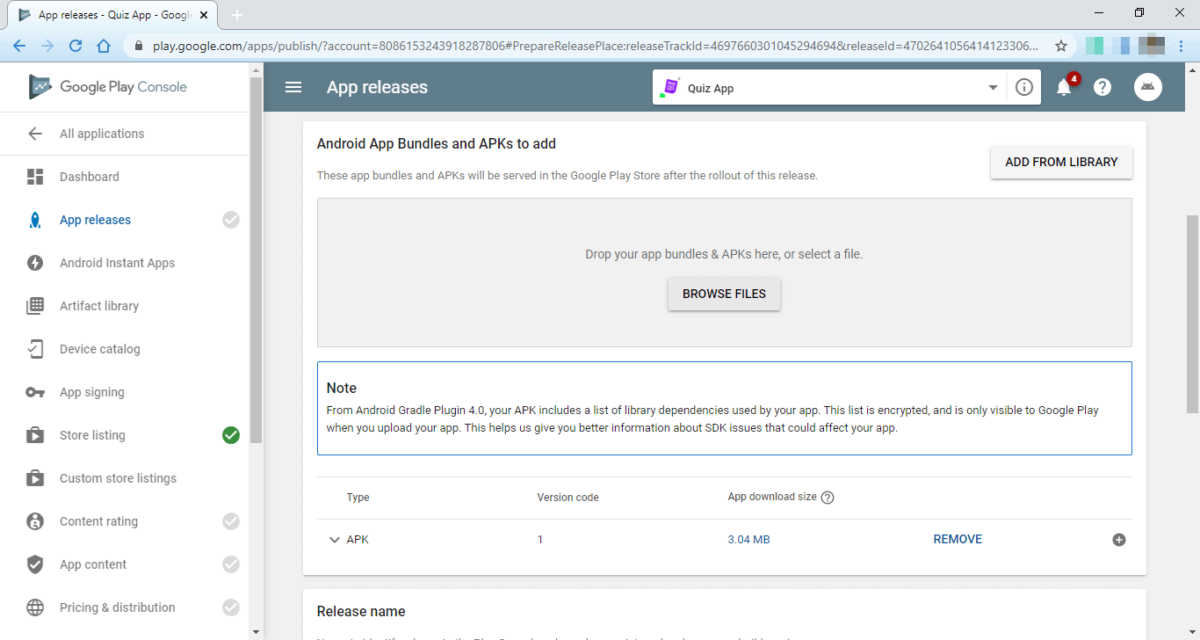Expand the APK row chevron

[334, 540]
